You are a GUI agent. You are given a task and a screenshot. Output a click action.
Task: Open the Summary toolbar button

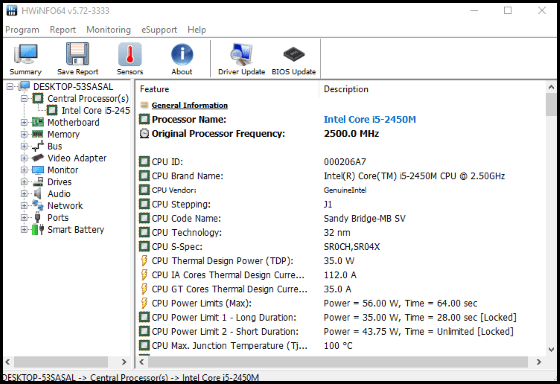point(25,59)
